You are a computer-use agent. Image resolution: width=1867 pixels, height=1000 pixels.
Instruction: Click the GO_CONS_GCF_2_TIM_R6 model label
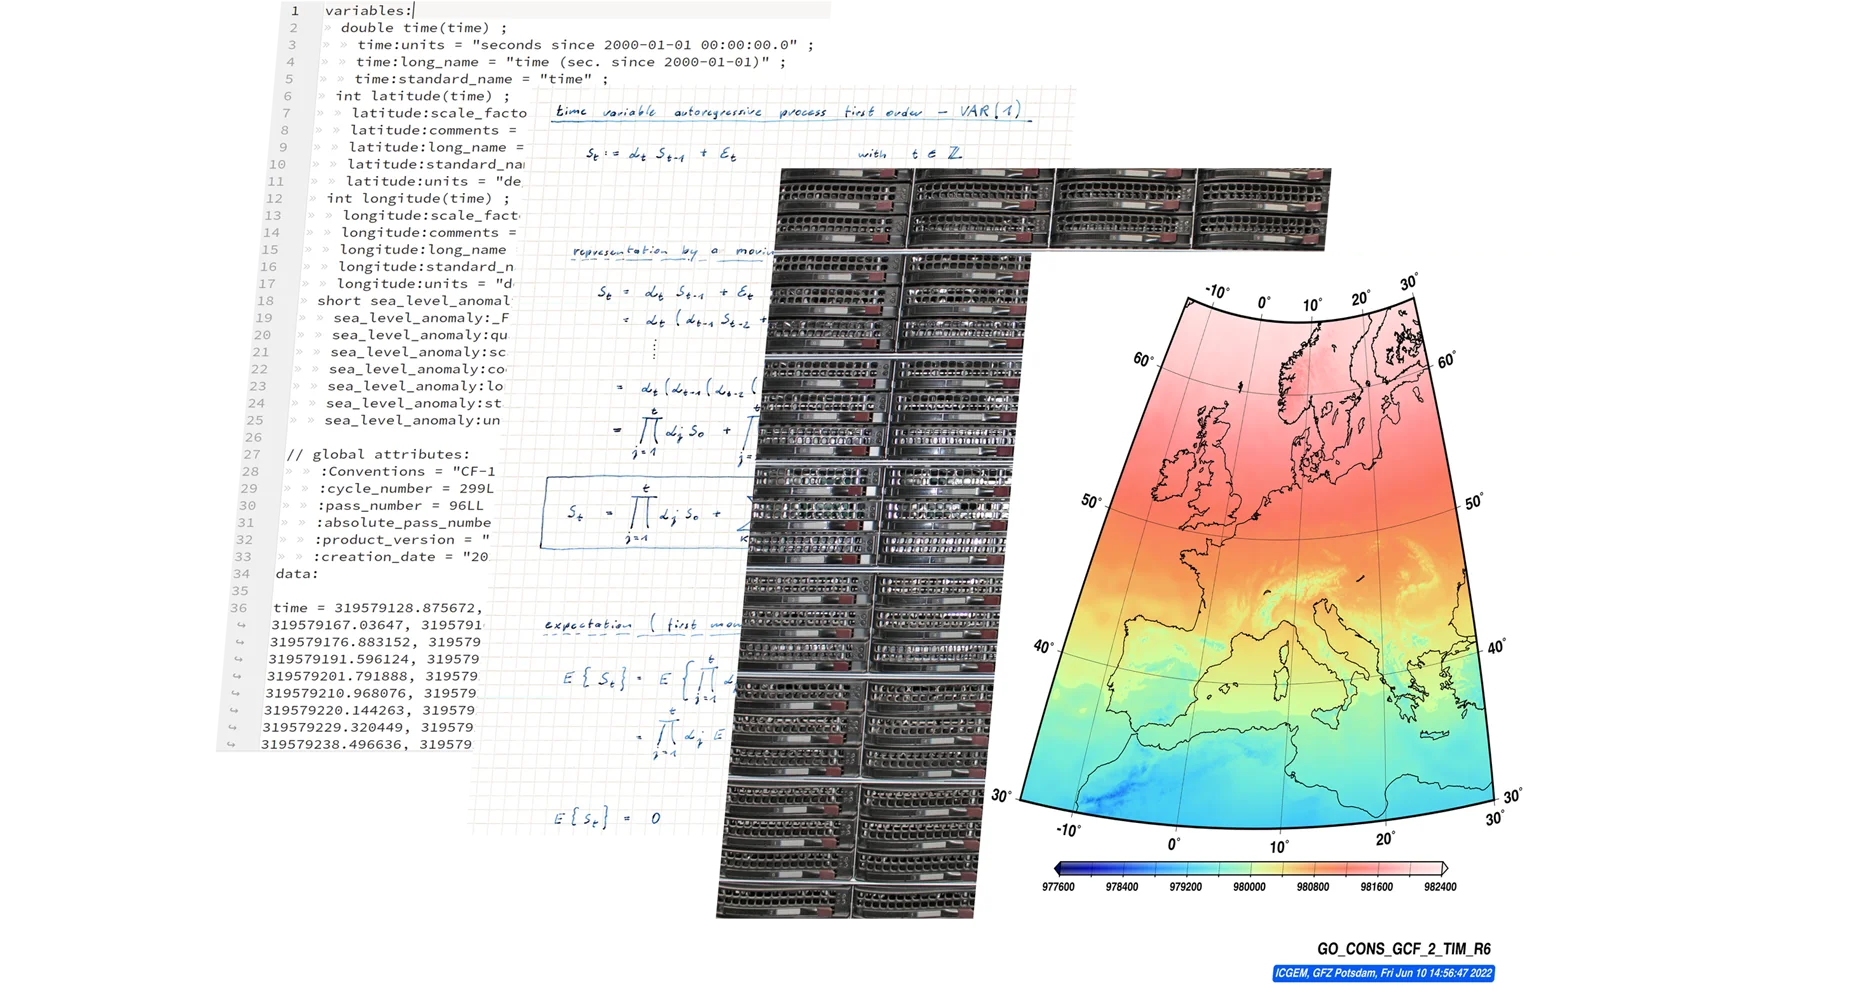click(x=1403, y=949)
